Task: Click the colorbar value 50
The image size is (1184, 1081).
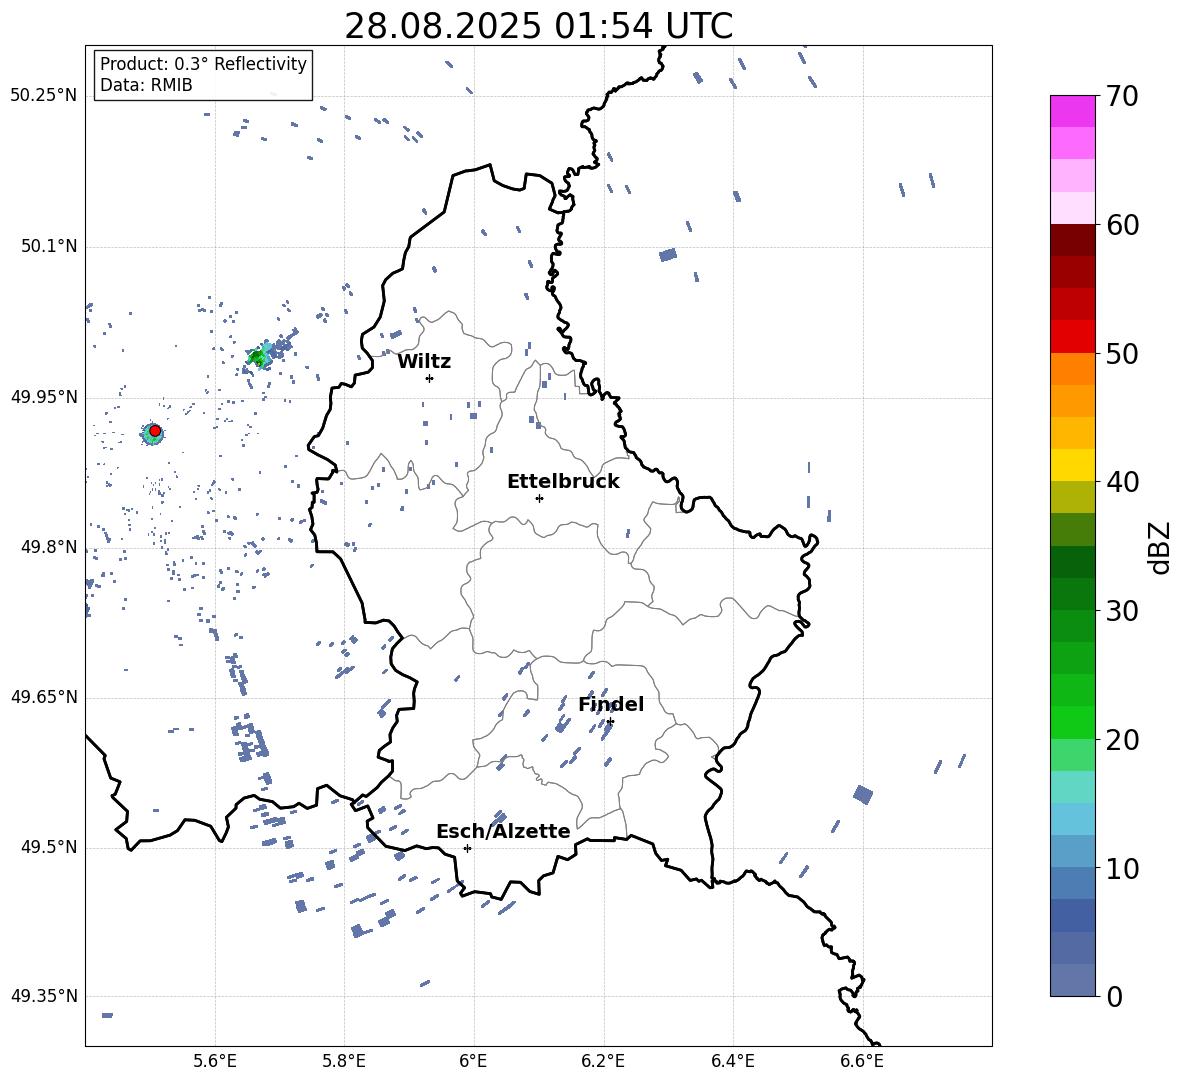Action: [1122, 353]
